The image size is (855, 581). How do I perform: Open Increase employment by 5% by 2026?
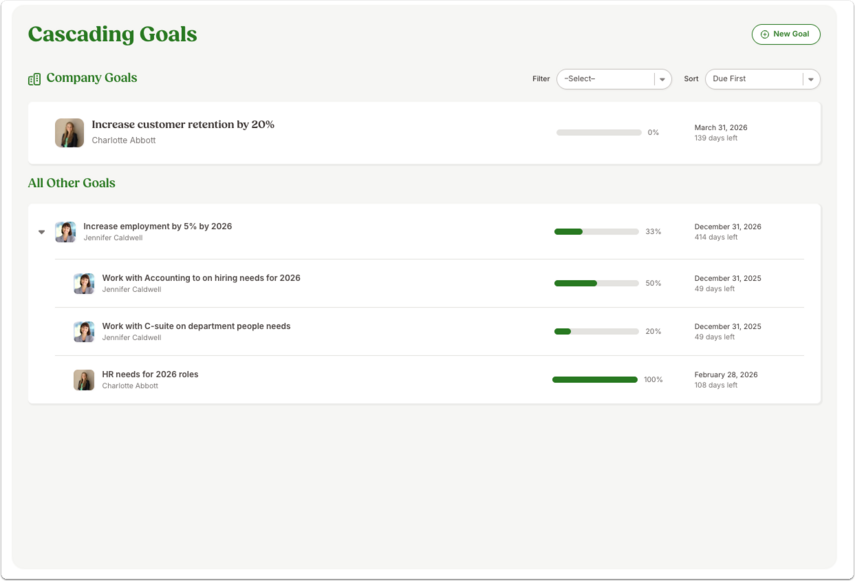point(158,226)
